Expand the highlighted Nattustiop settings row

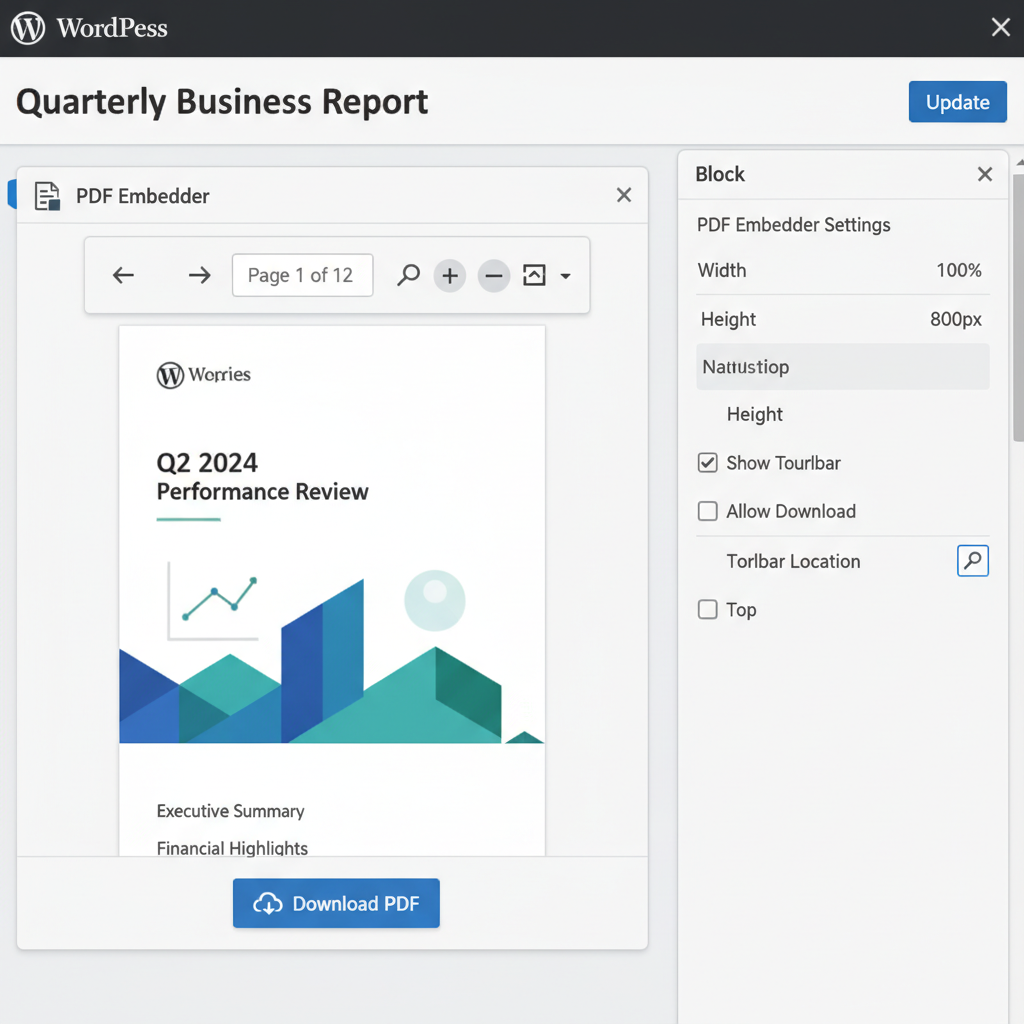842,367
